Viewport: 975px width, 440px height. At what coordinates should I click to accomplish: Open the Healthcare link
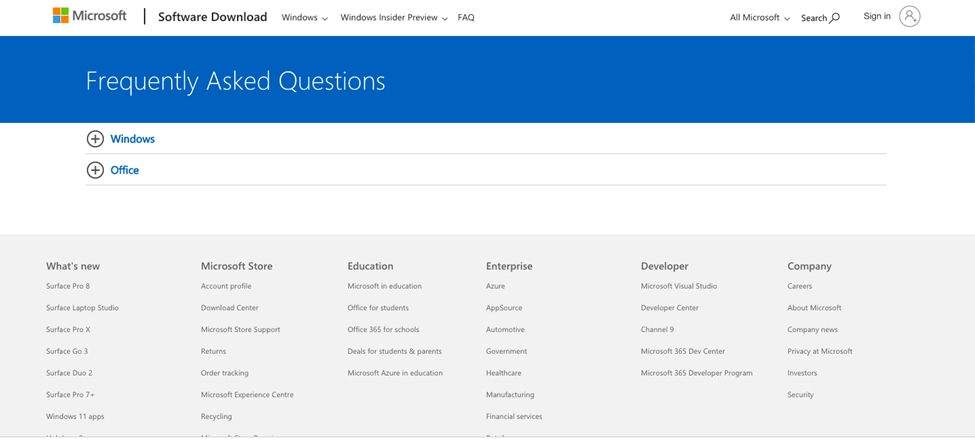tap(504, 373)
